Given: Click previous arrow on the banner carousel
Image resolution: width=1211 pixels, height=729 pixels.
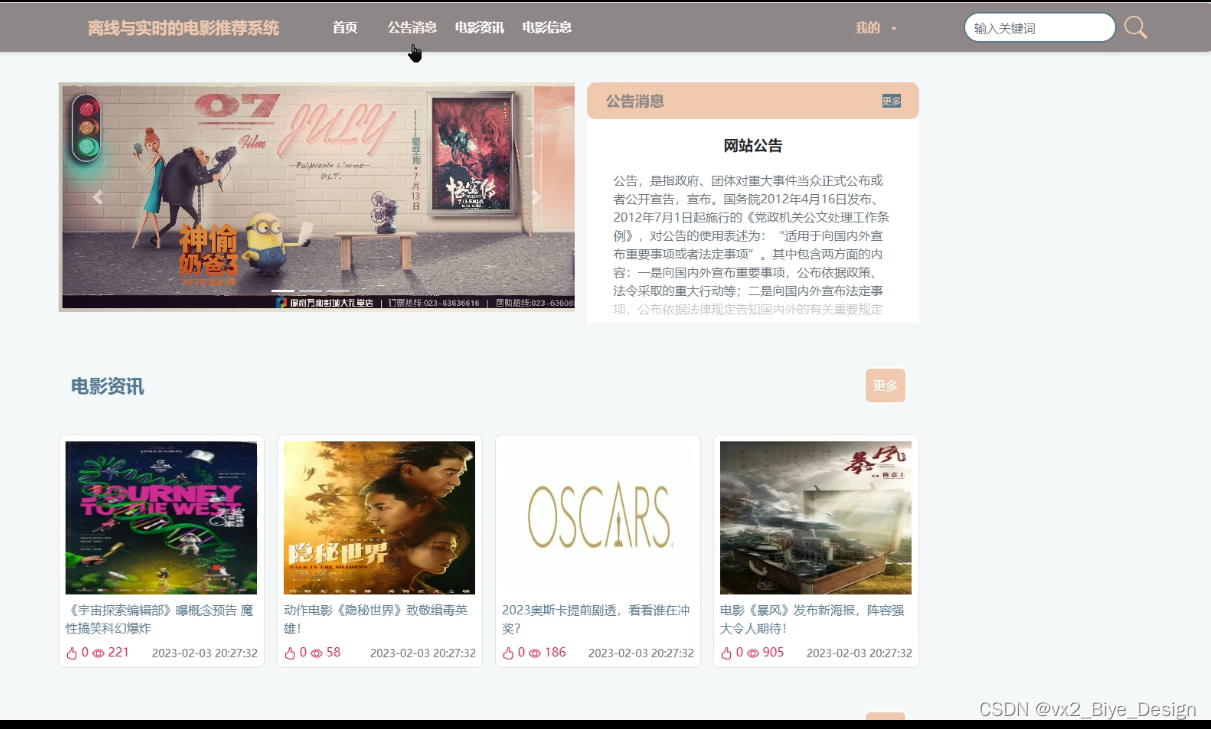Looking at the screenshot, I should point(97,198).
